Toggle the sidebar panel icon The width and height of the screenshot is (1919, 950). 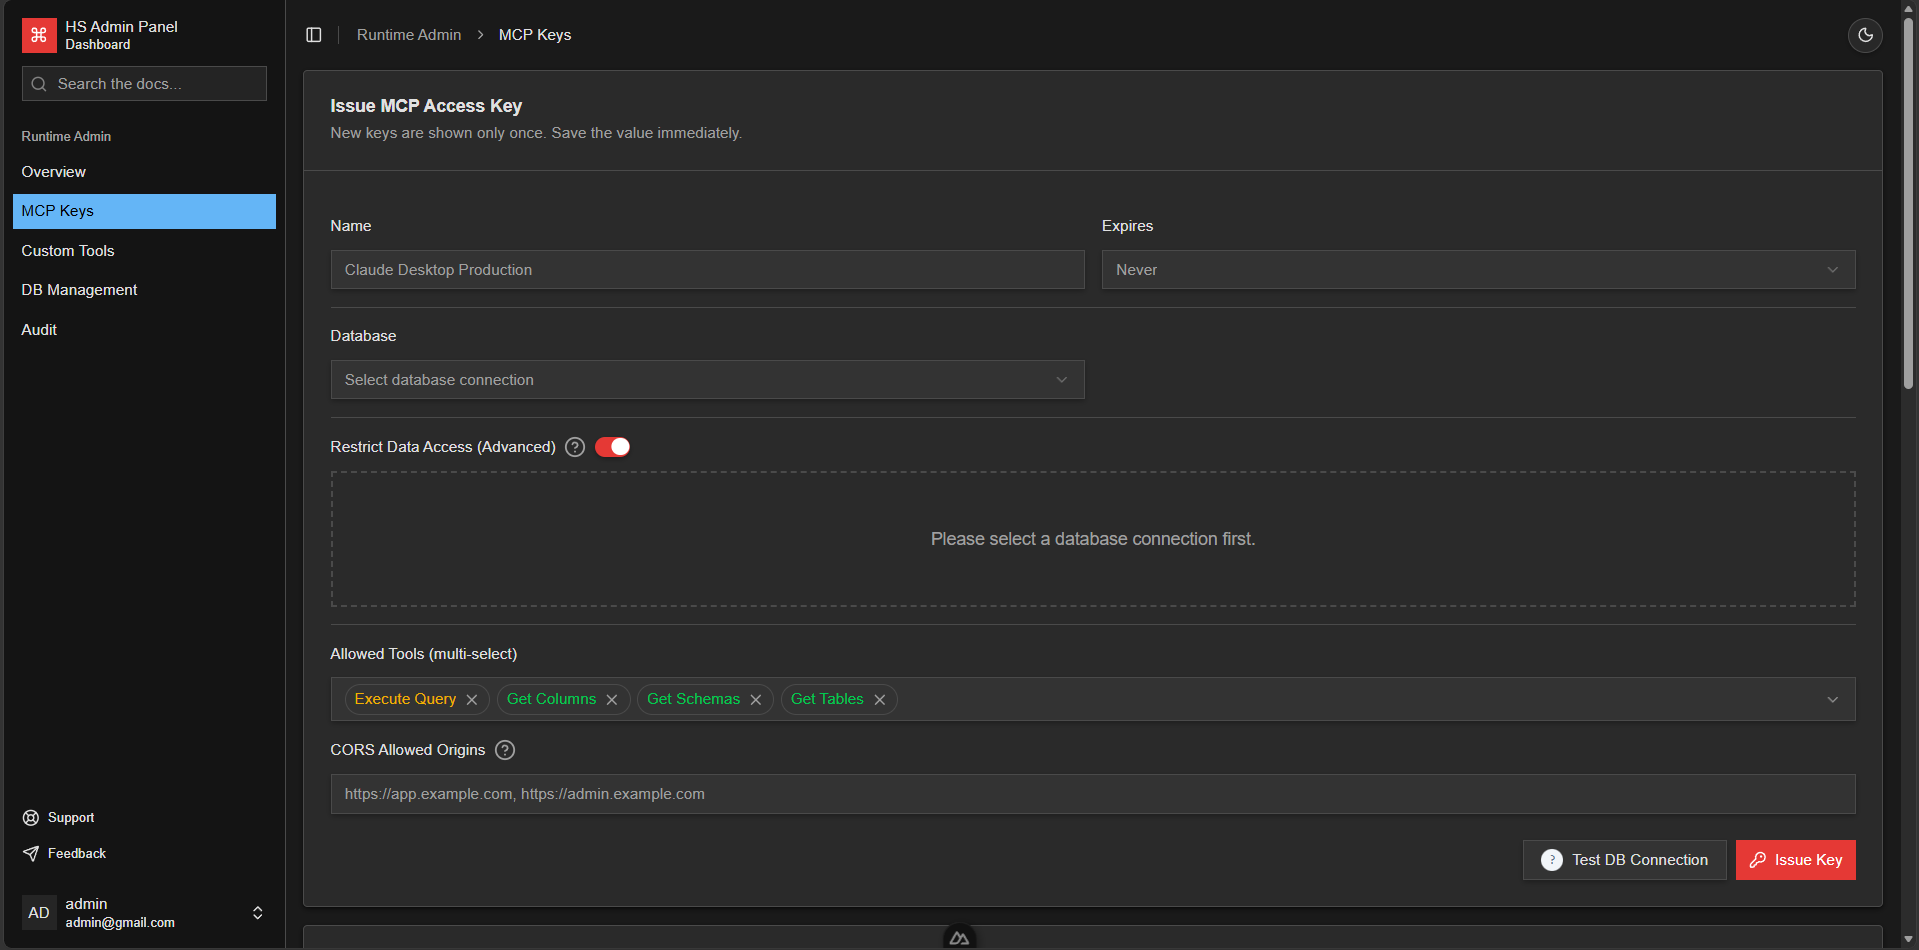pyautogui.click(x=314, y=35)
